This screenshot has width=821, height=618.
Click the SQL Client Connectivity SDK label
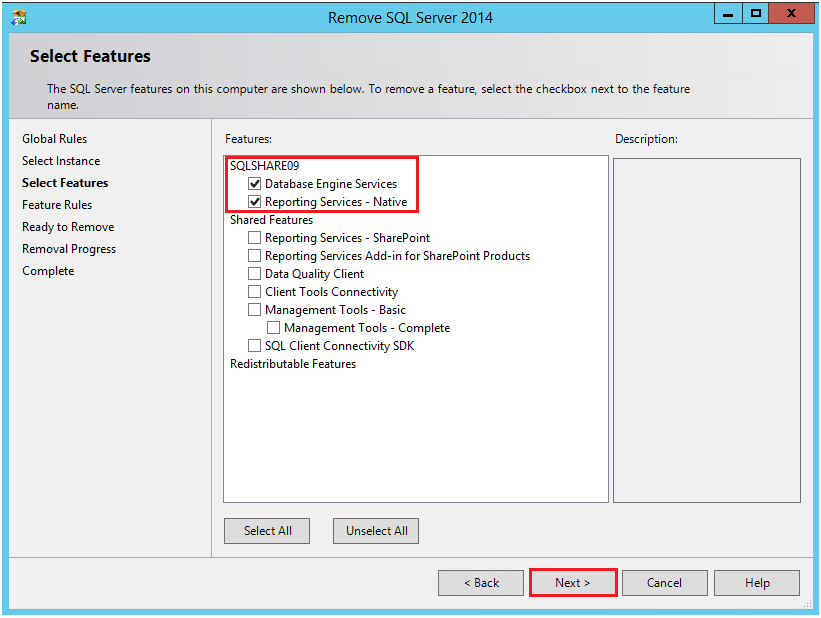[x=339, y=346]
